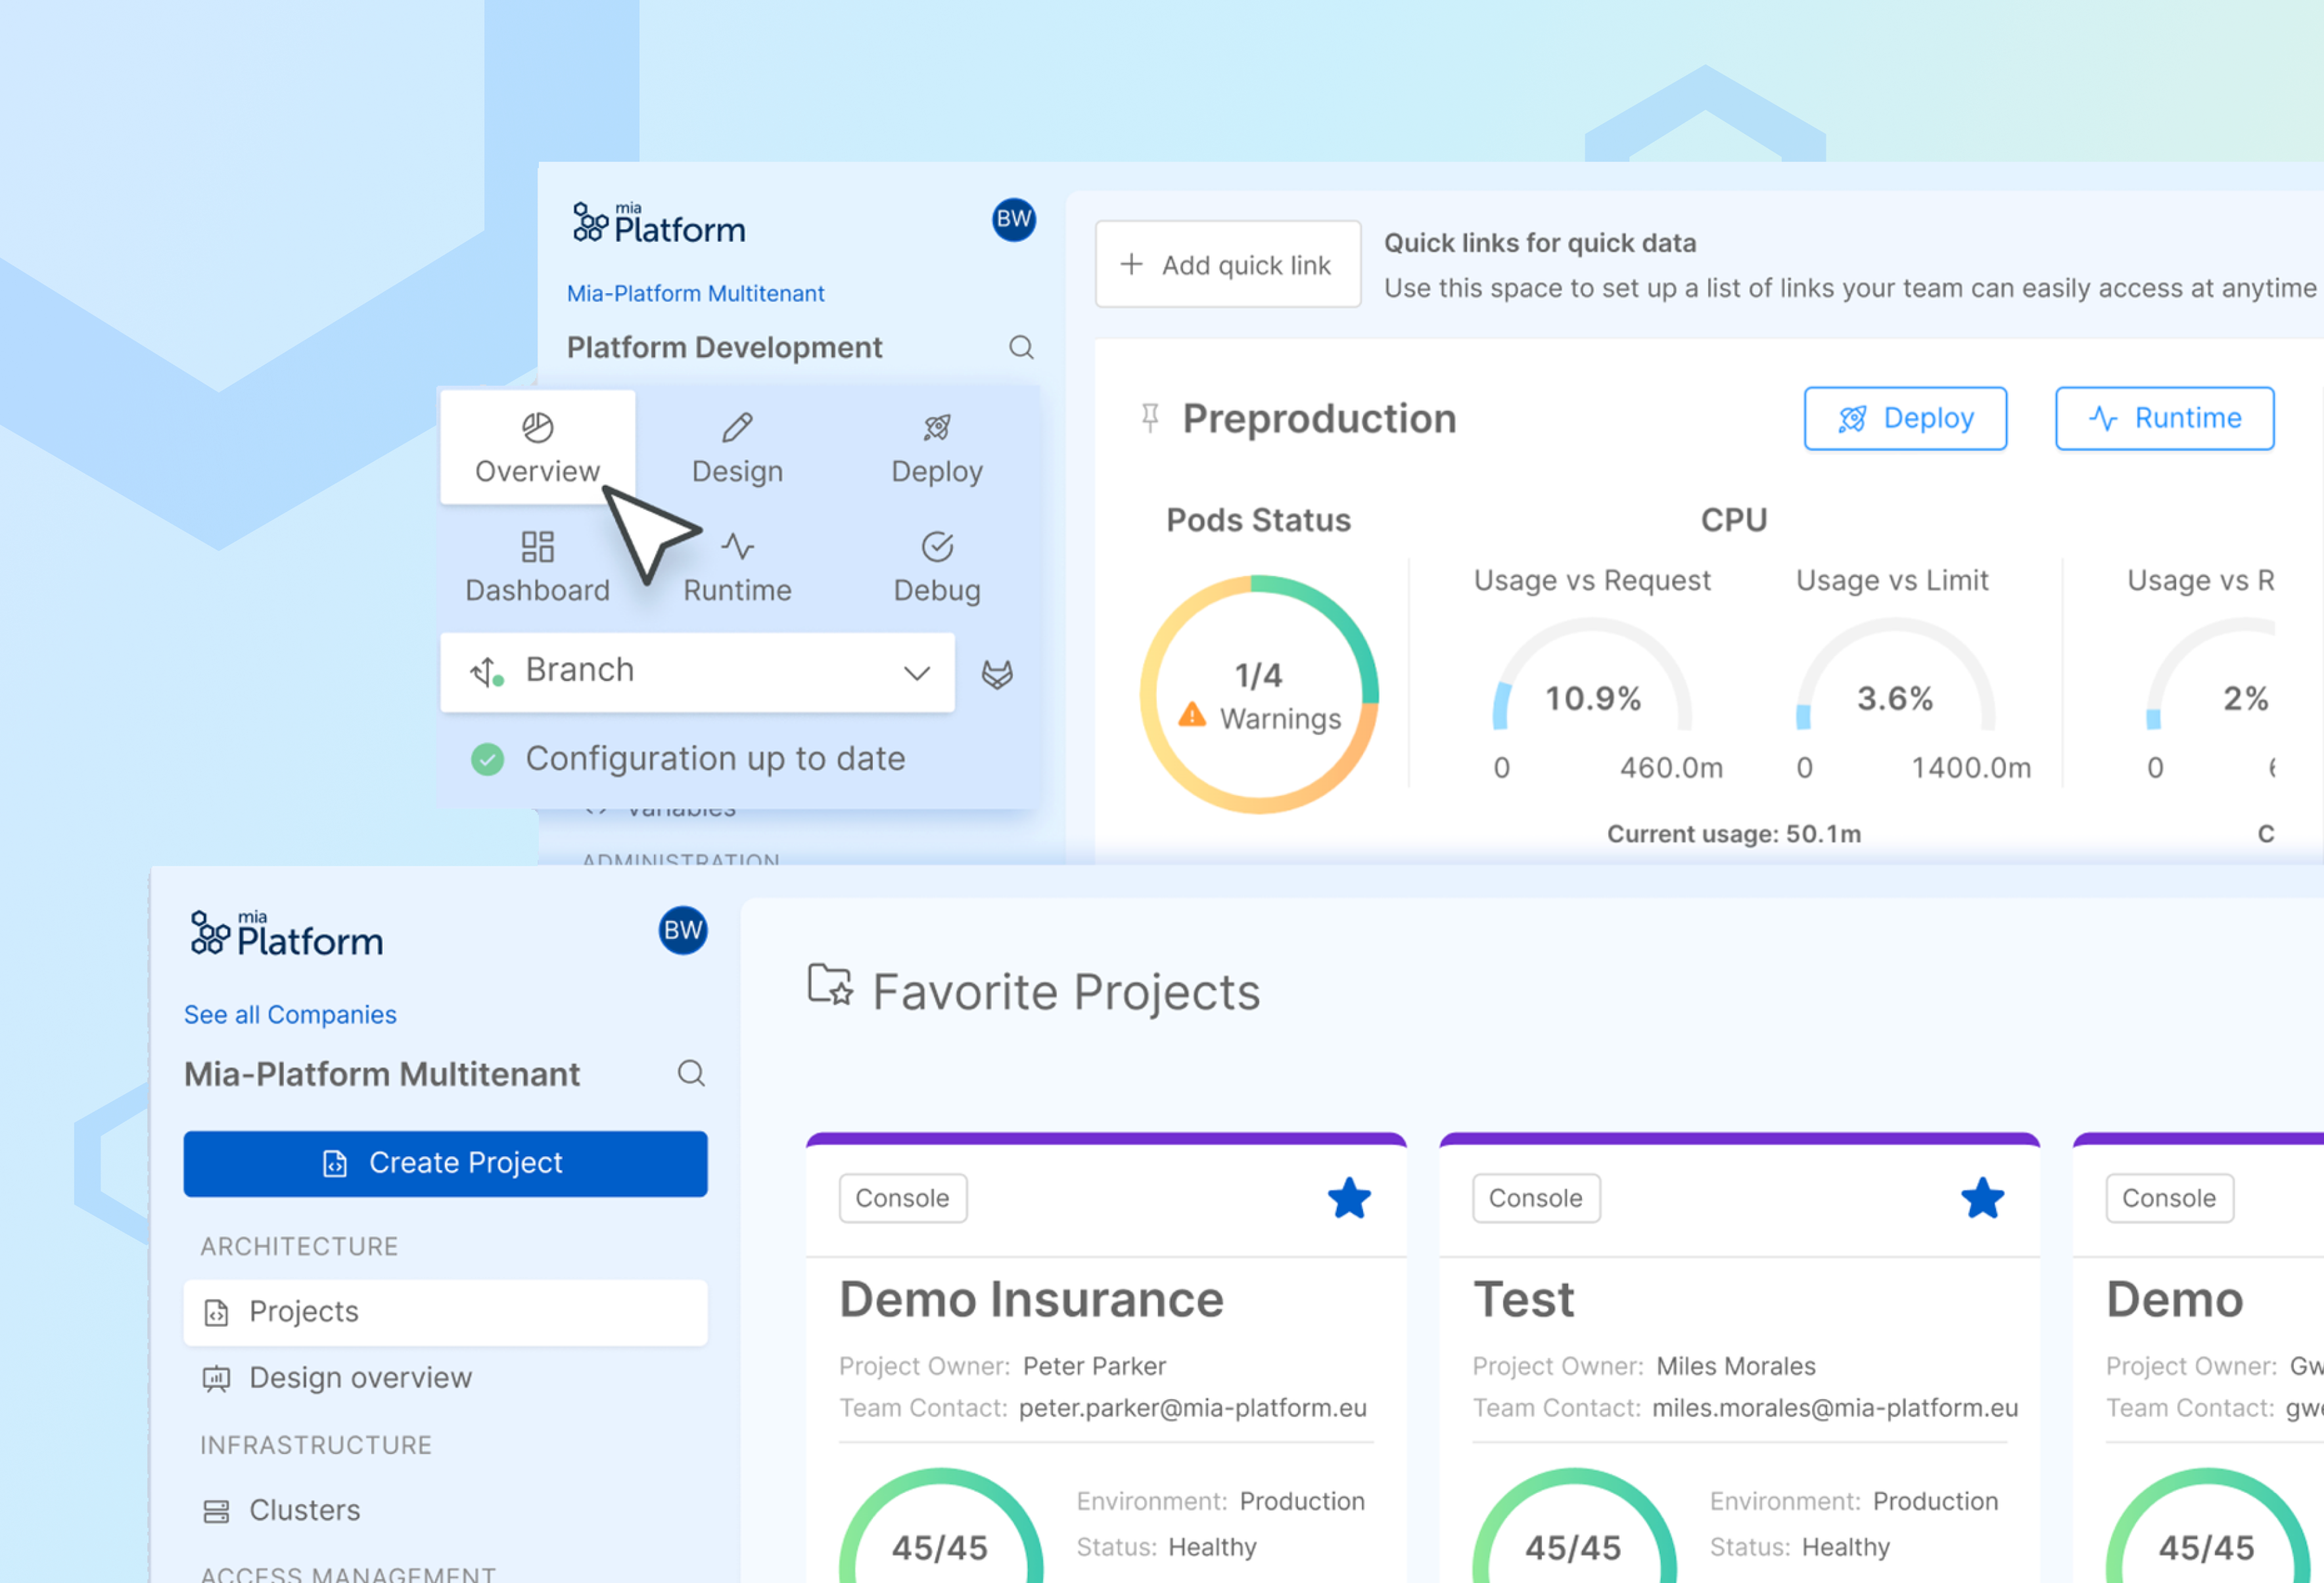
Task: Click the Mia Platform logo in lower panel
Action: pyautogui.click(x=287, y=933)
